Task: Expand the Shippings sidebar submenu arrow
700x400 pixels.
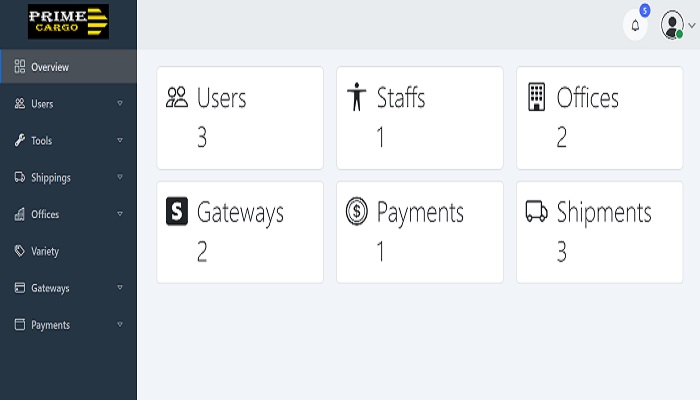Action: pyautogui.click(x=120, y=177)
